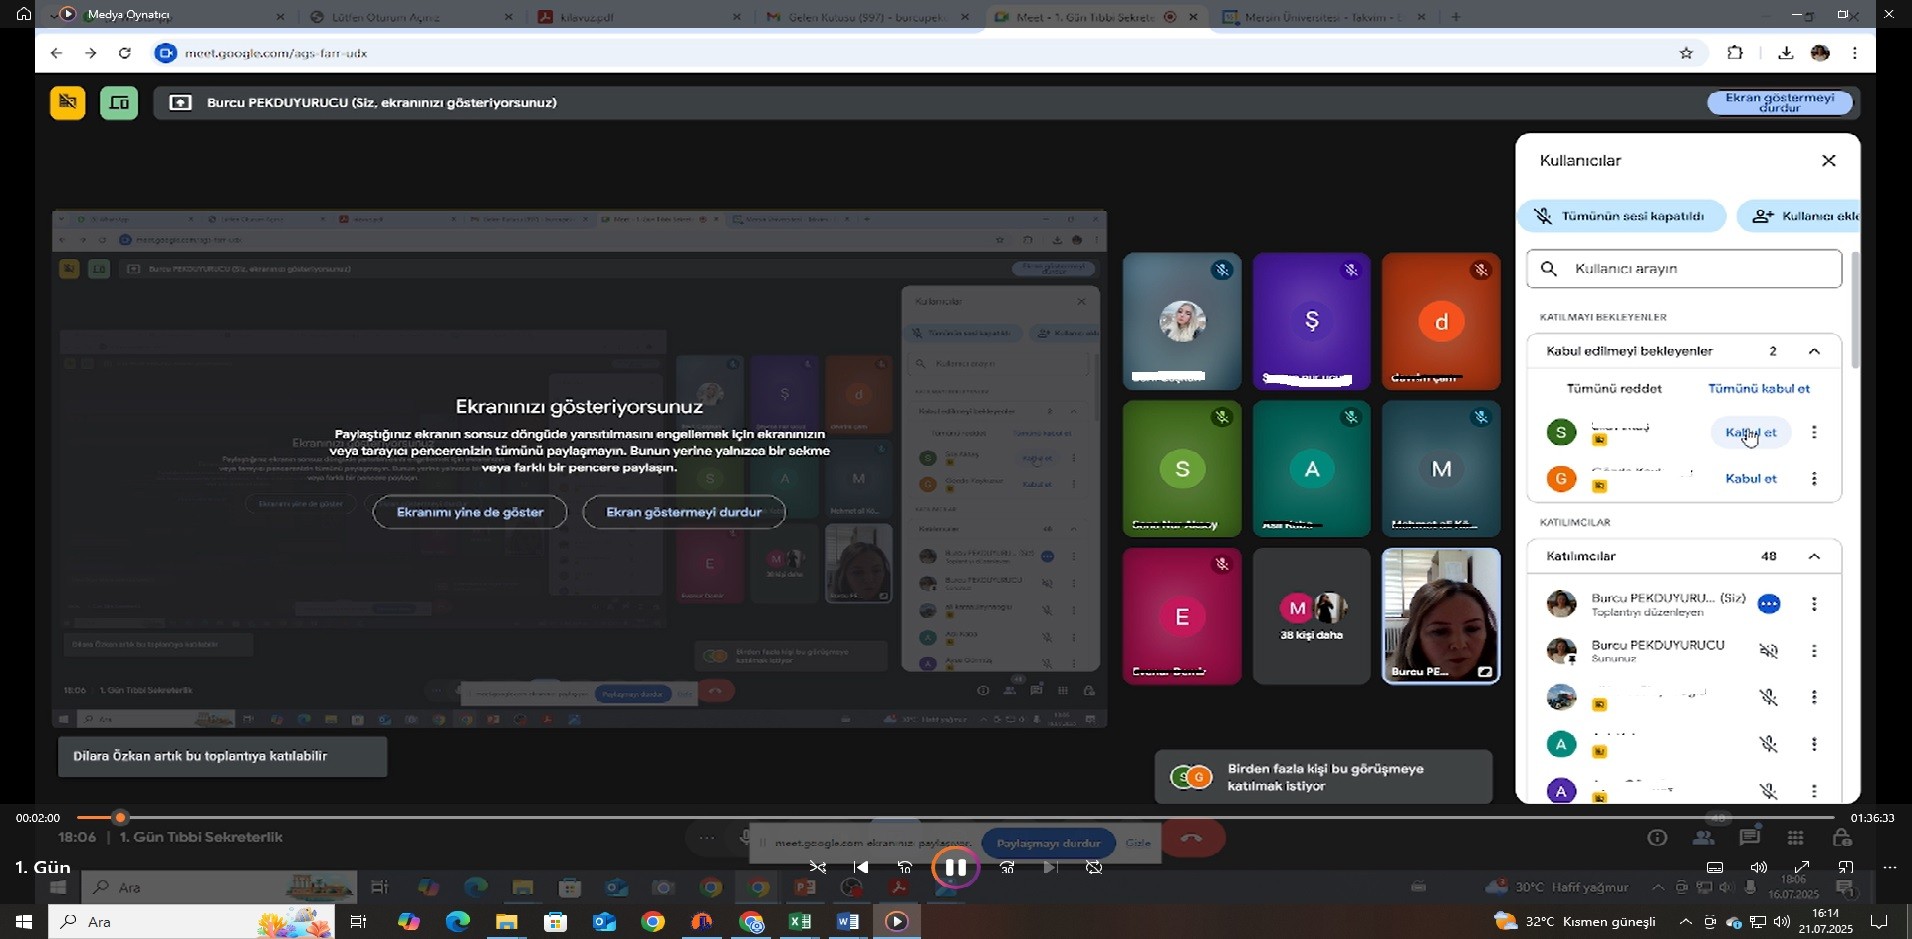Collapse the Kabul edilmeyi bekleyenler section
This screenshot has height=939, width=1912.
coord(1814,351)
